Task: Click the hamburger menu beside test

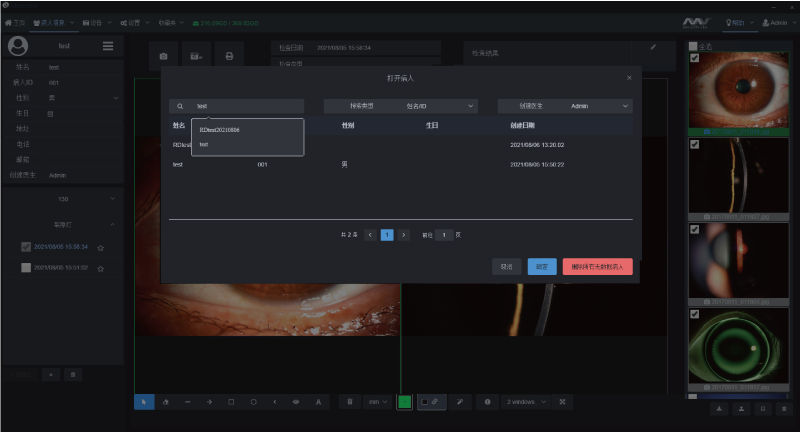Action: 108,46
